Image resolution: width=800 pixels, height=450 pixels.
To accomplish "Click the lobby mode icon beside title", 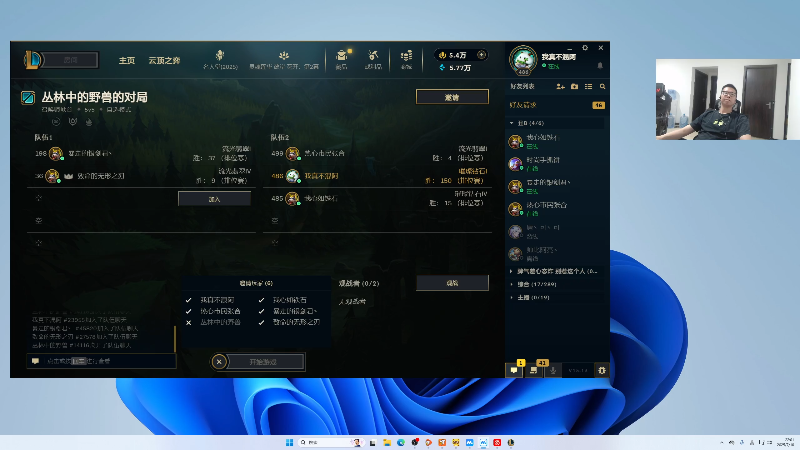I will pyautogui.click(x=28, y=97).
